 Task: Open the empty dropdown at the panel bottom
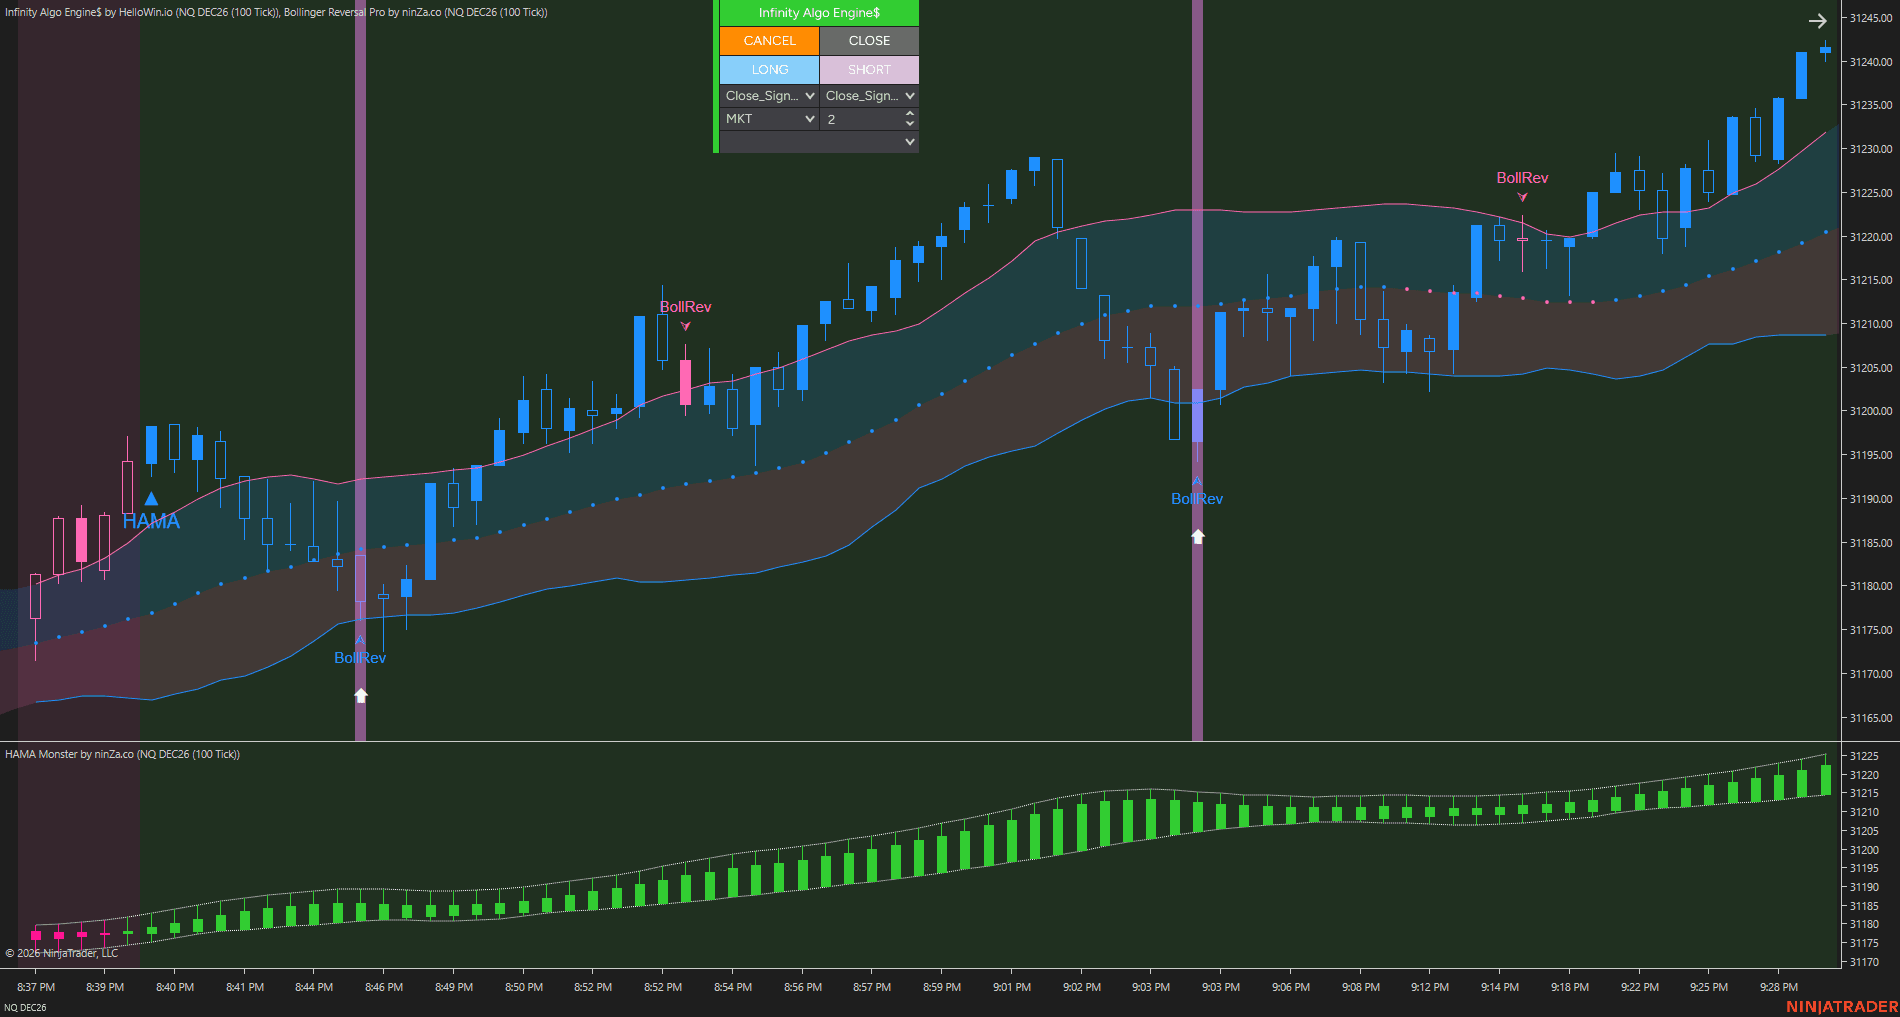coord(819,142)
